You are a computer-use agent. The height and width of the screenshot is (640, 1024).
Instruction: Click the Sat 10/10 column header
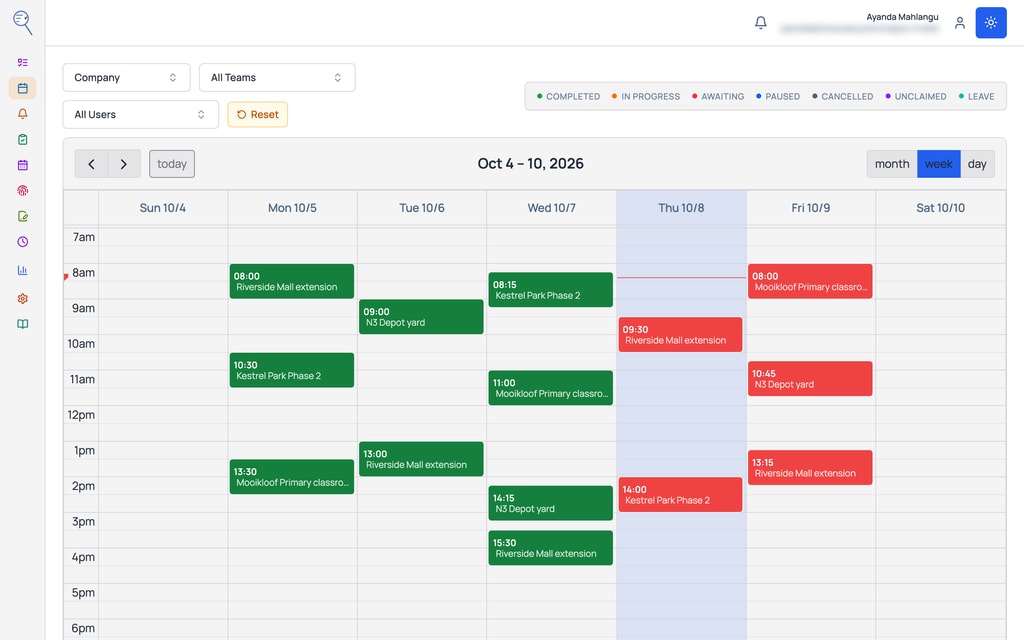click(x=940, y=208)
